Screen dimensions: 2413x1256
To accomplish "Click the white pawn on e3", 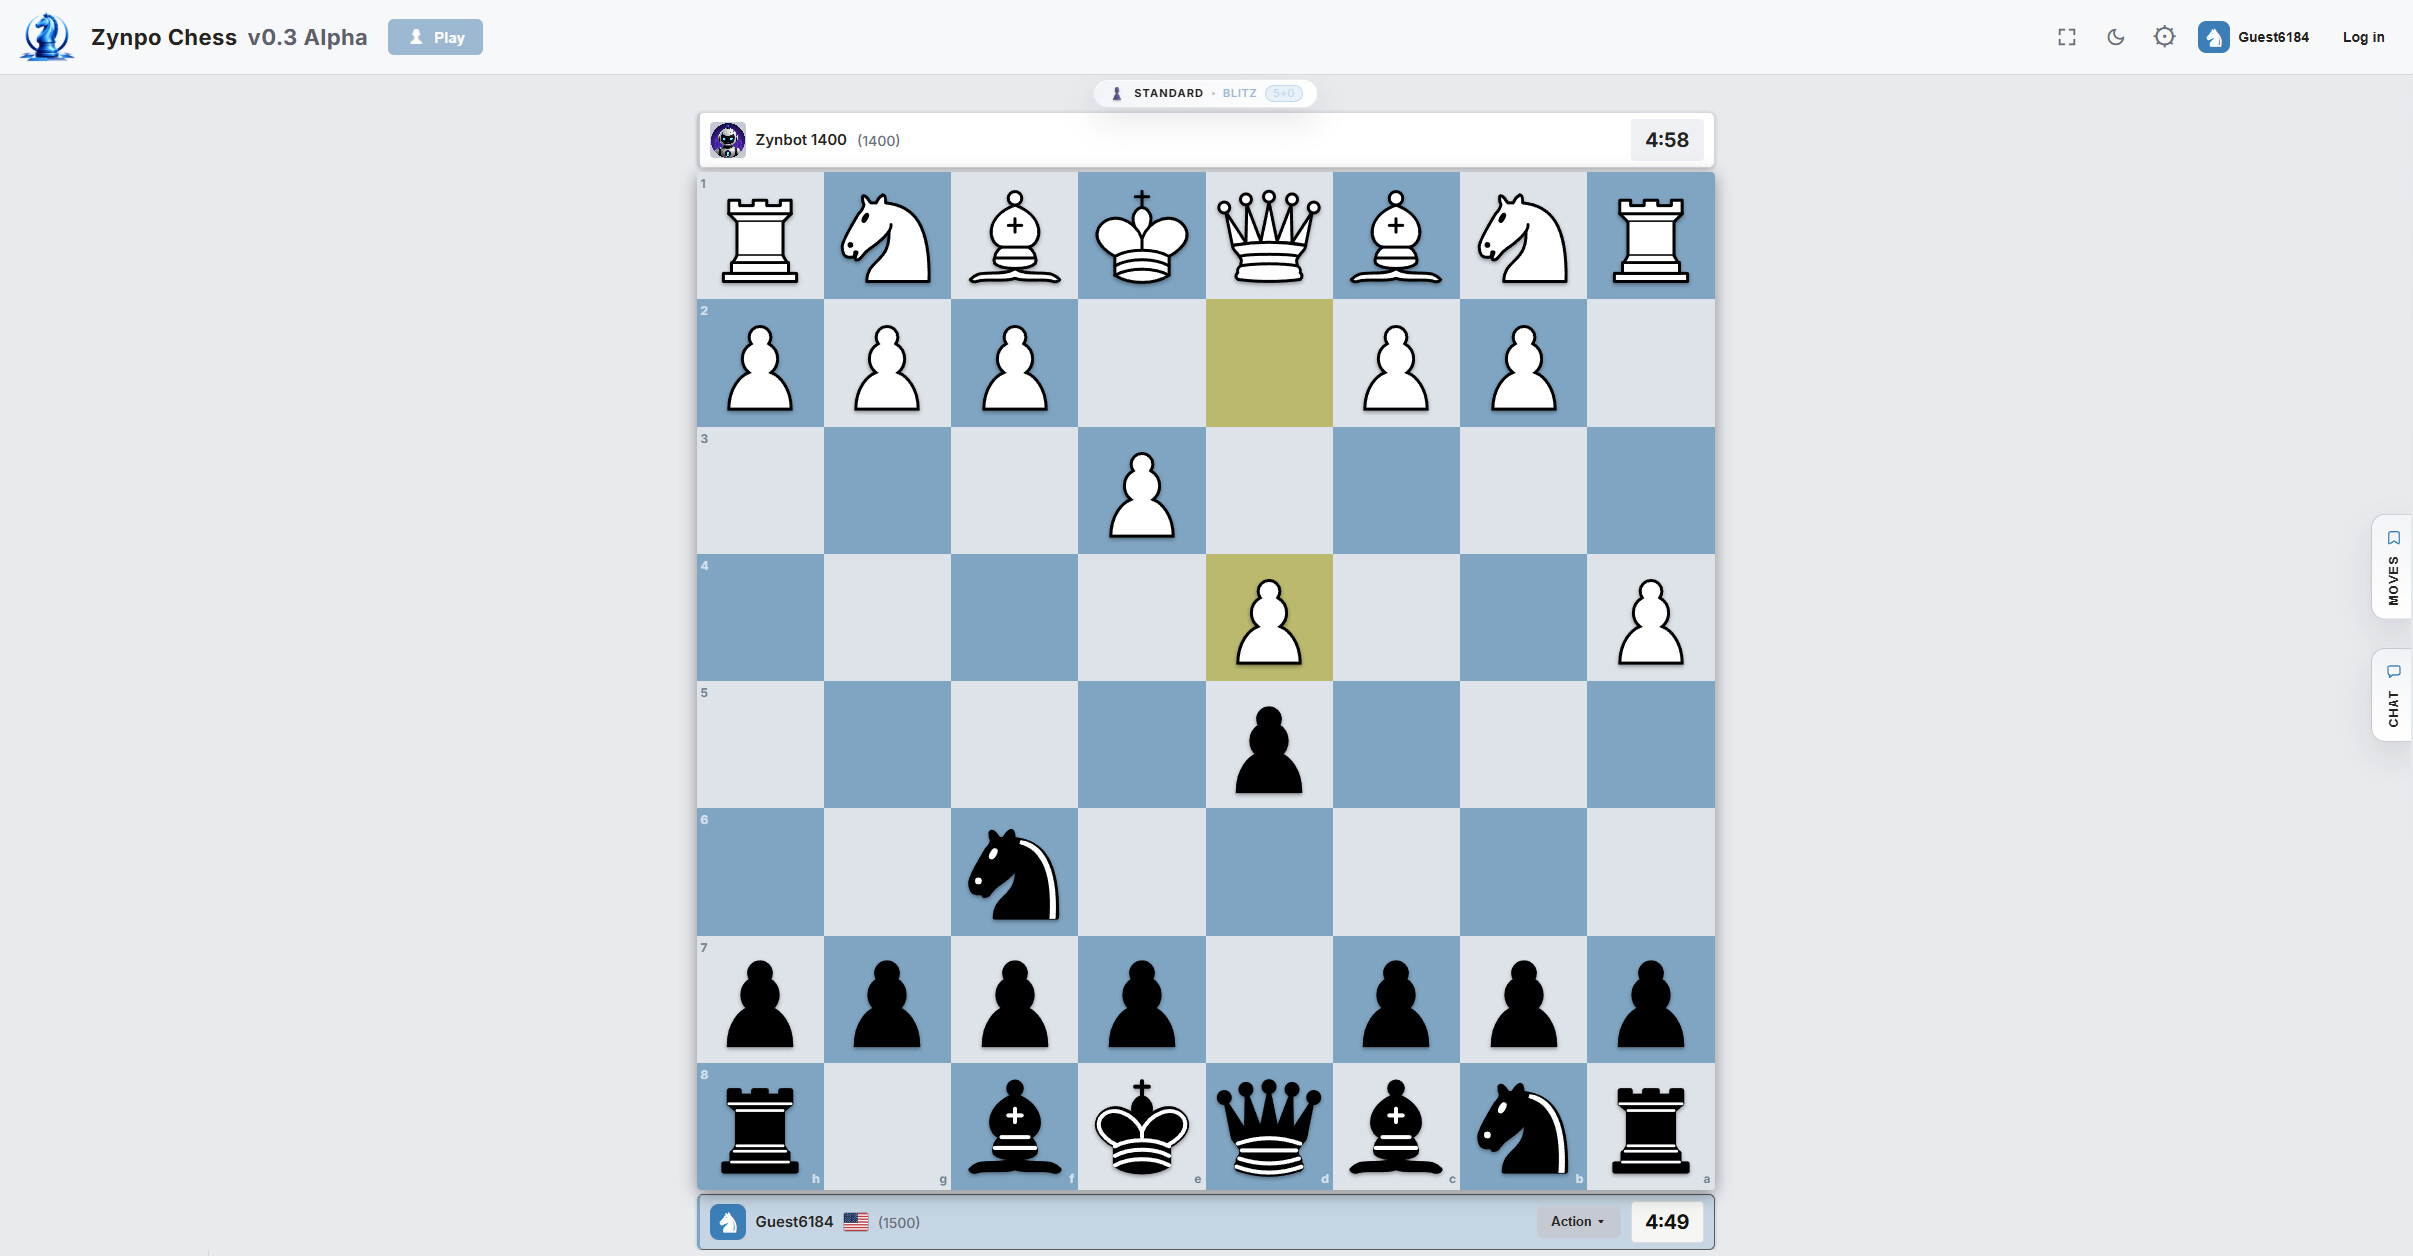I will pos(1142,491).
